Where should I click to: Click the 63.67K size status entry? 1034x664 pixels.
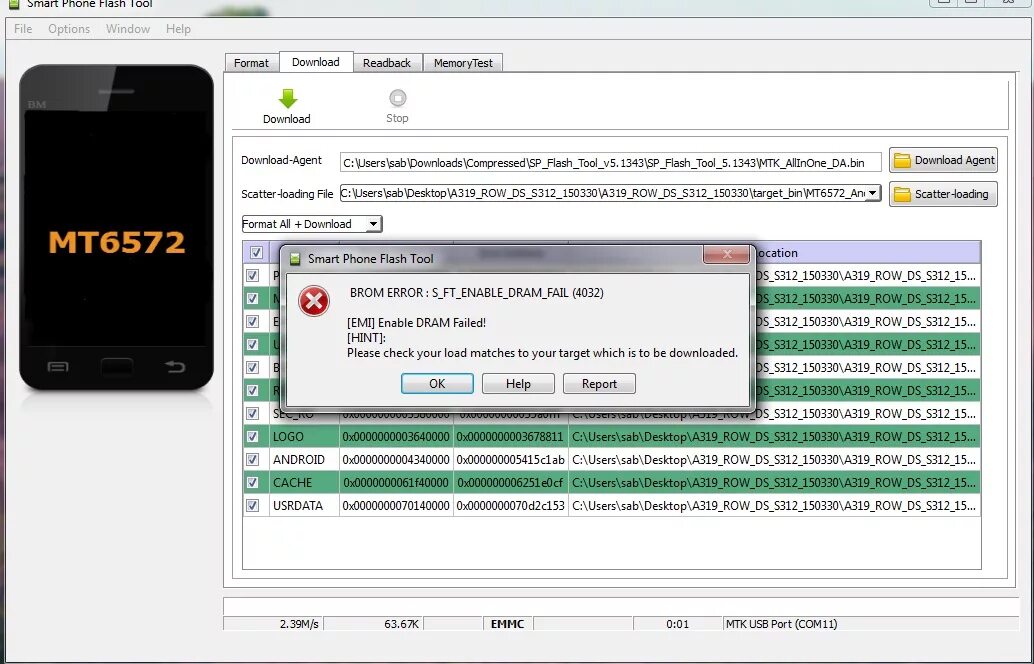click(x=374, y=624)
